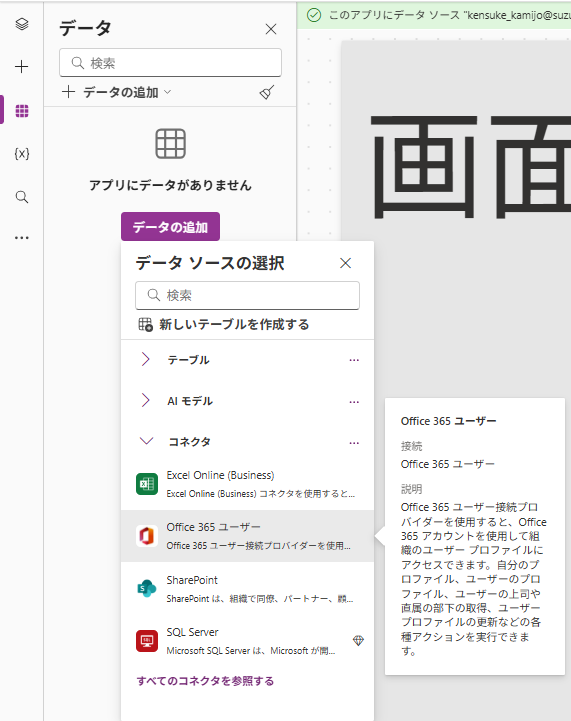Collapse the コネクタ section
Viewport: 571px width, 721px height.
coord(146,441)
